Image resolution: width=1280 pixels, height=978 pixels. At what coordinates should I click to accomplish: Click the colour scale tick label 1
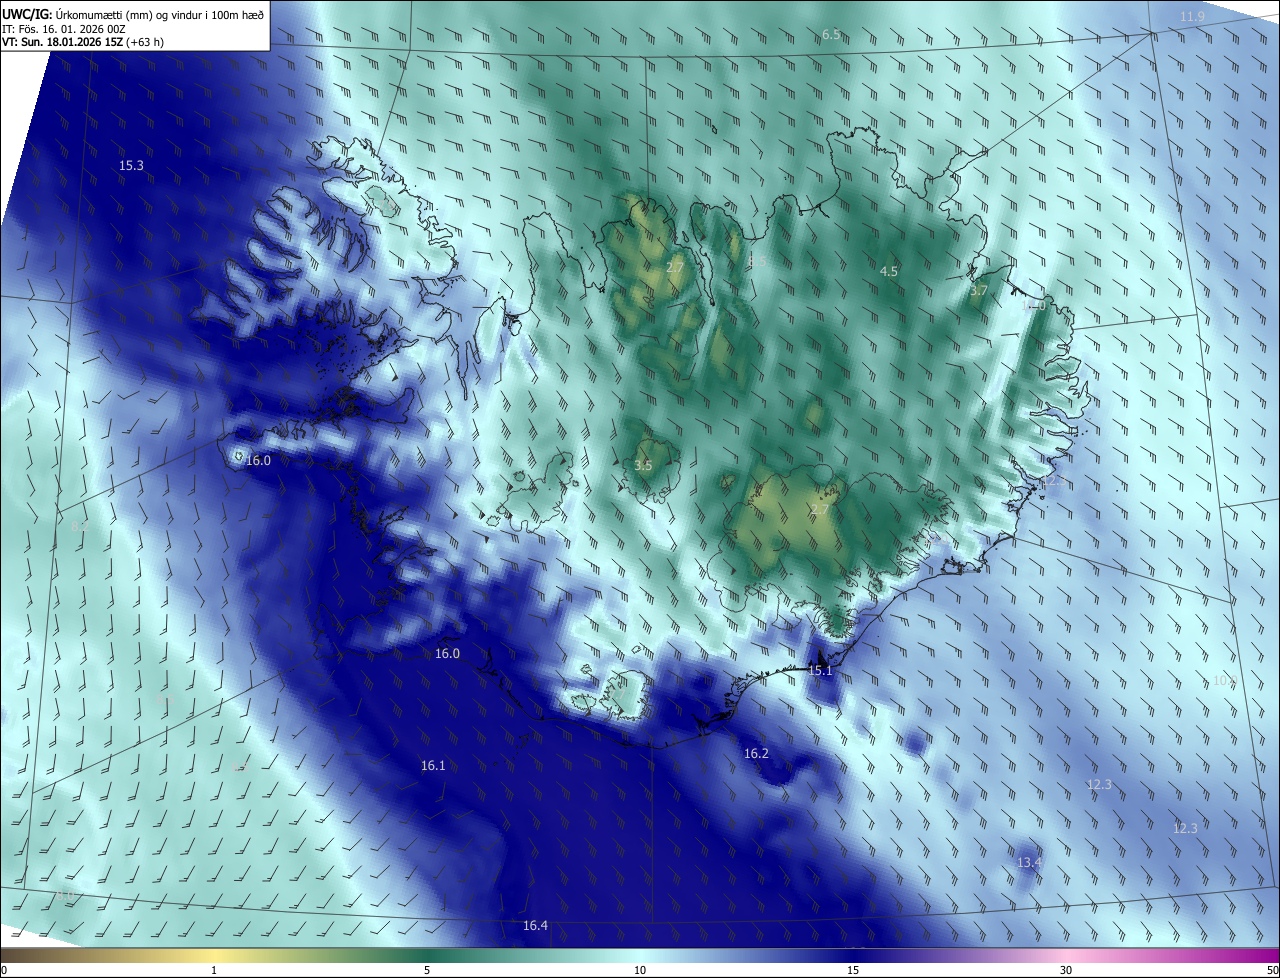point(214,970)
